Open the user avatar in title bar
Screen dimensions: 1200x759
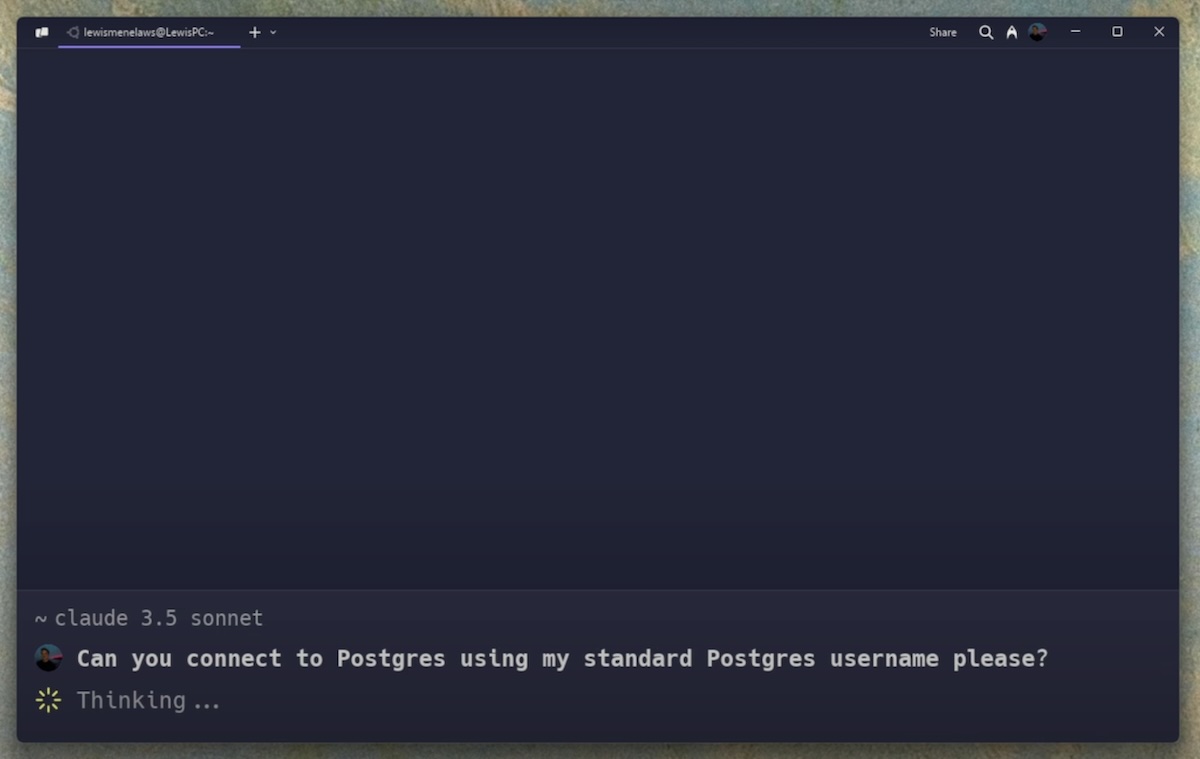pyautogui.click(x=1038, y=32)
